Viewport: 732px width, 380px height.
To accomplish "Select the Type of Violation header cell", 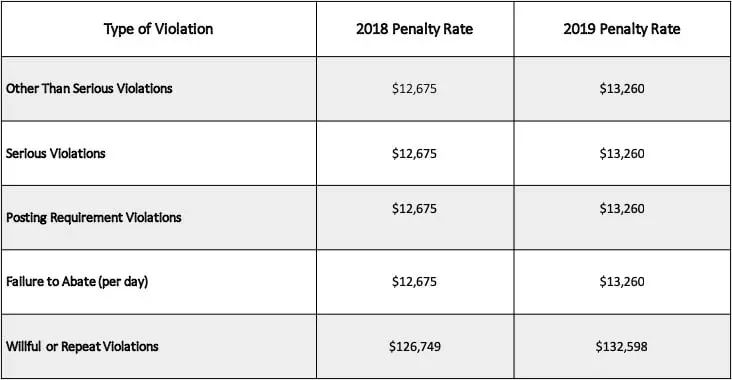I will pyautogui.click(x=159, y=29).
